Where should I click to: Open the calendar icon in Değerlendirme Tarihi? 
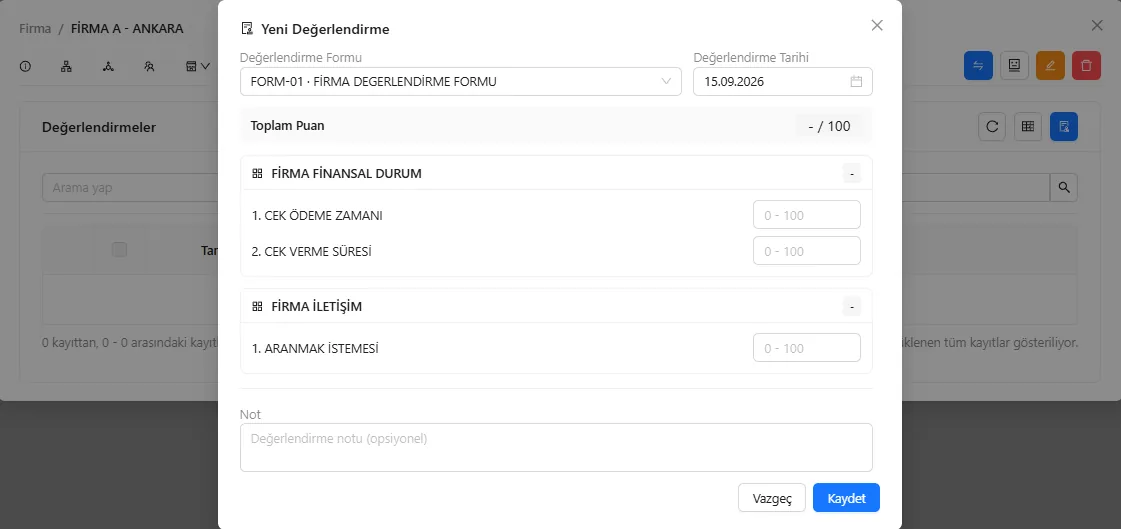tap(856, 81)
